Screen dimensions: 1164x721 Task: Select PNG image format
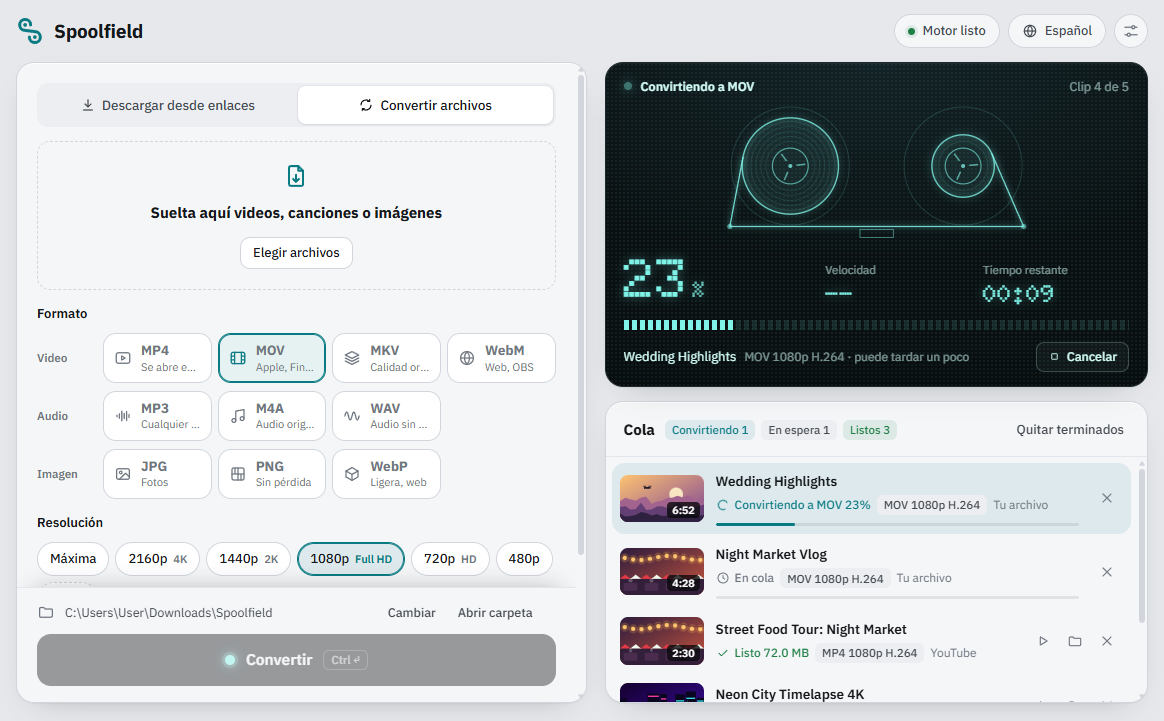click(x=272, y=474)
